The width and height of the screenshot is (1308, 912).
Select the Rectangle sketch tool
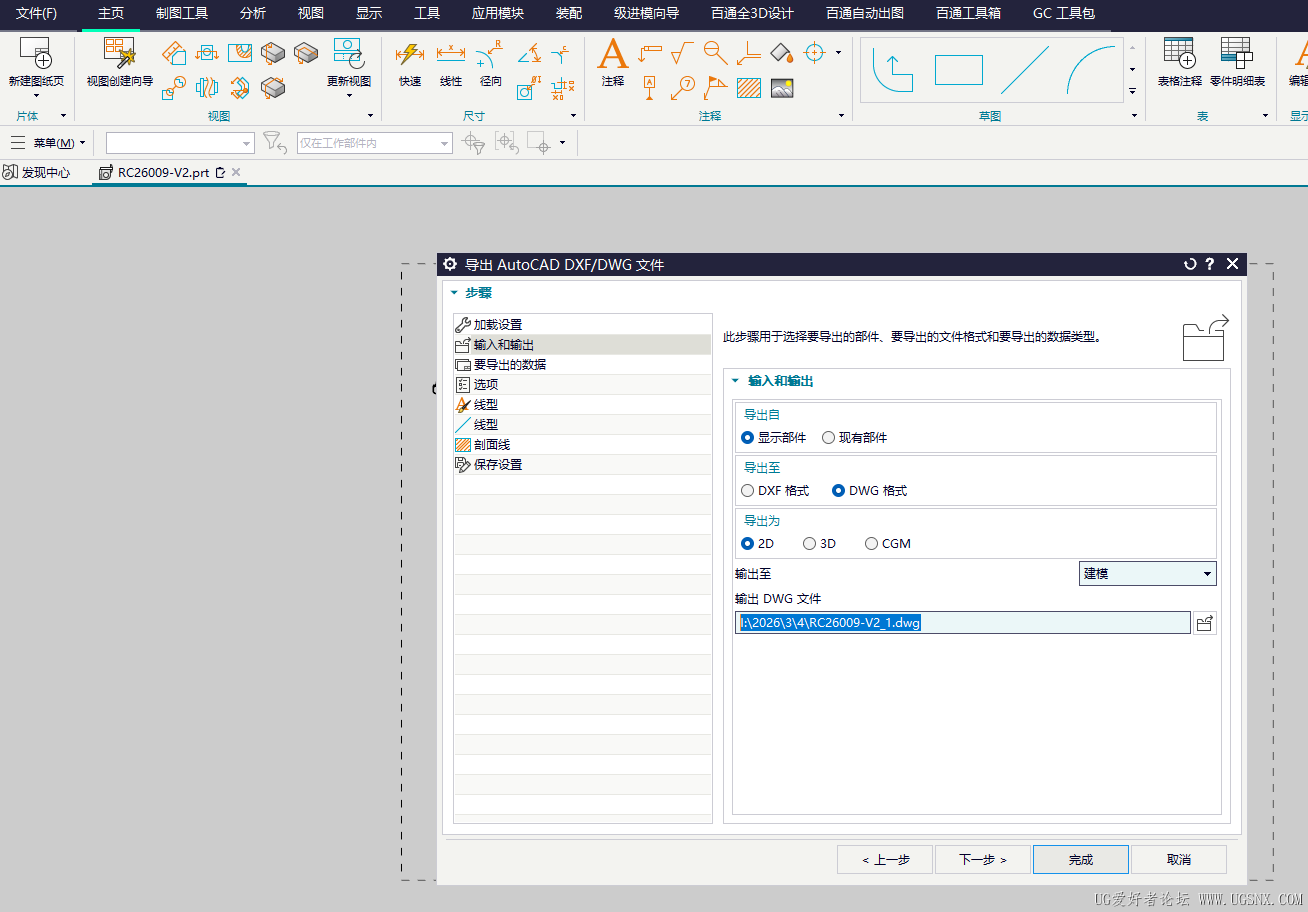coord(959,70)
